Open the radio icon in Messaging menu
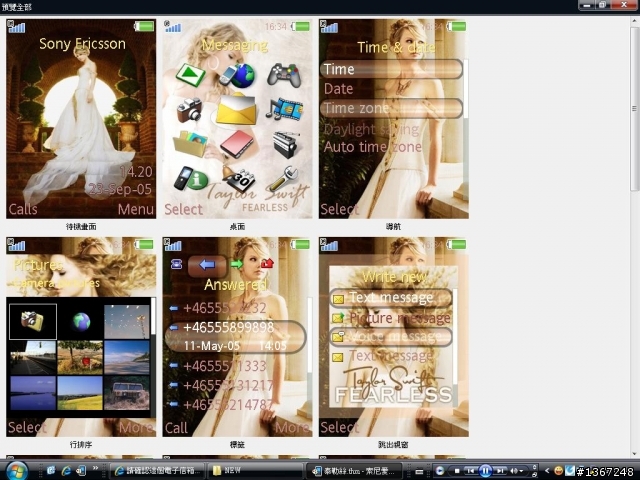The width and height of the screenshot is (640, 480). 286,144
